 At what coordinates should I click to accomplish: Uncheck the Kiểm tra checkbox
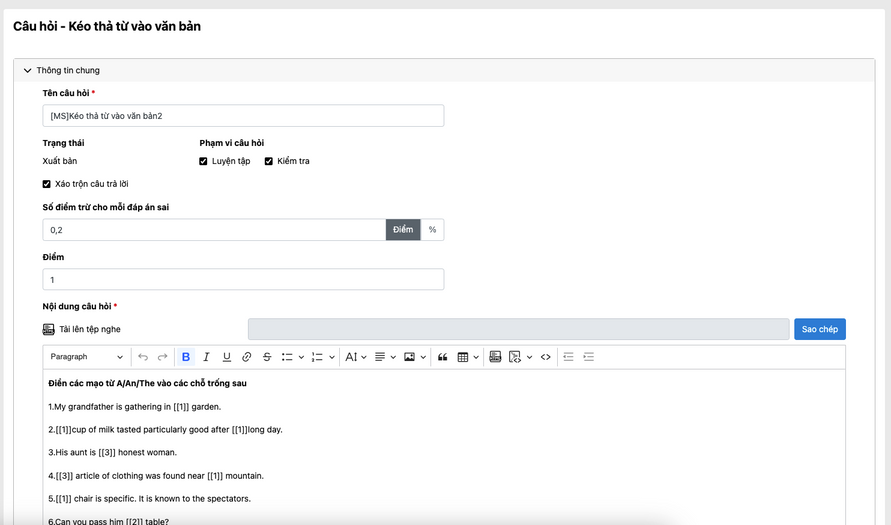[269, 161]
